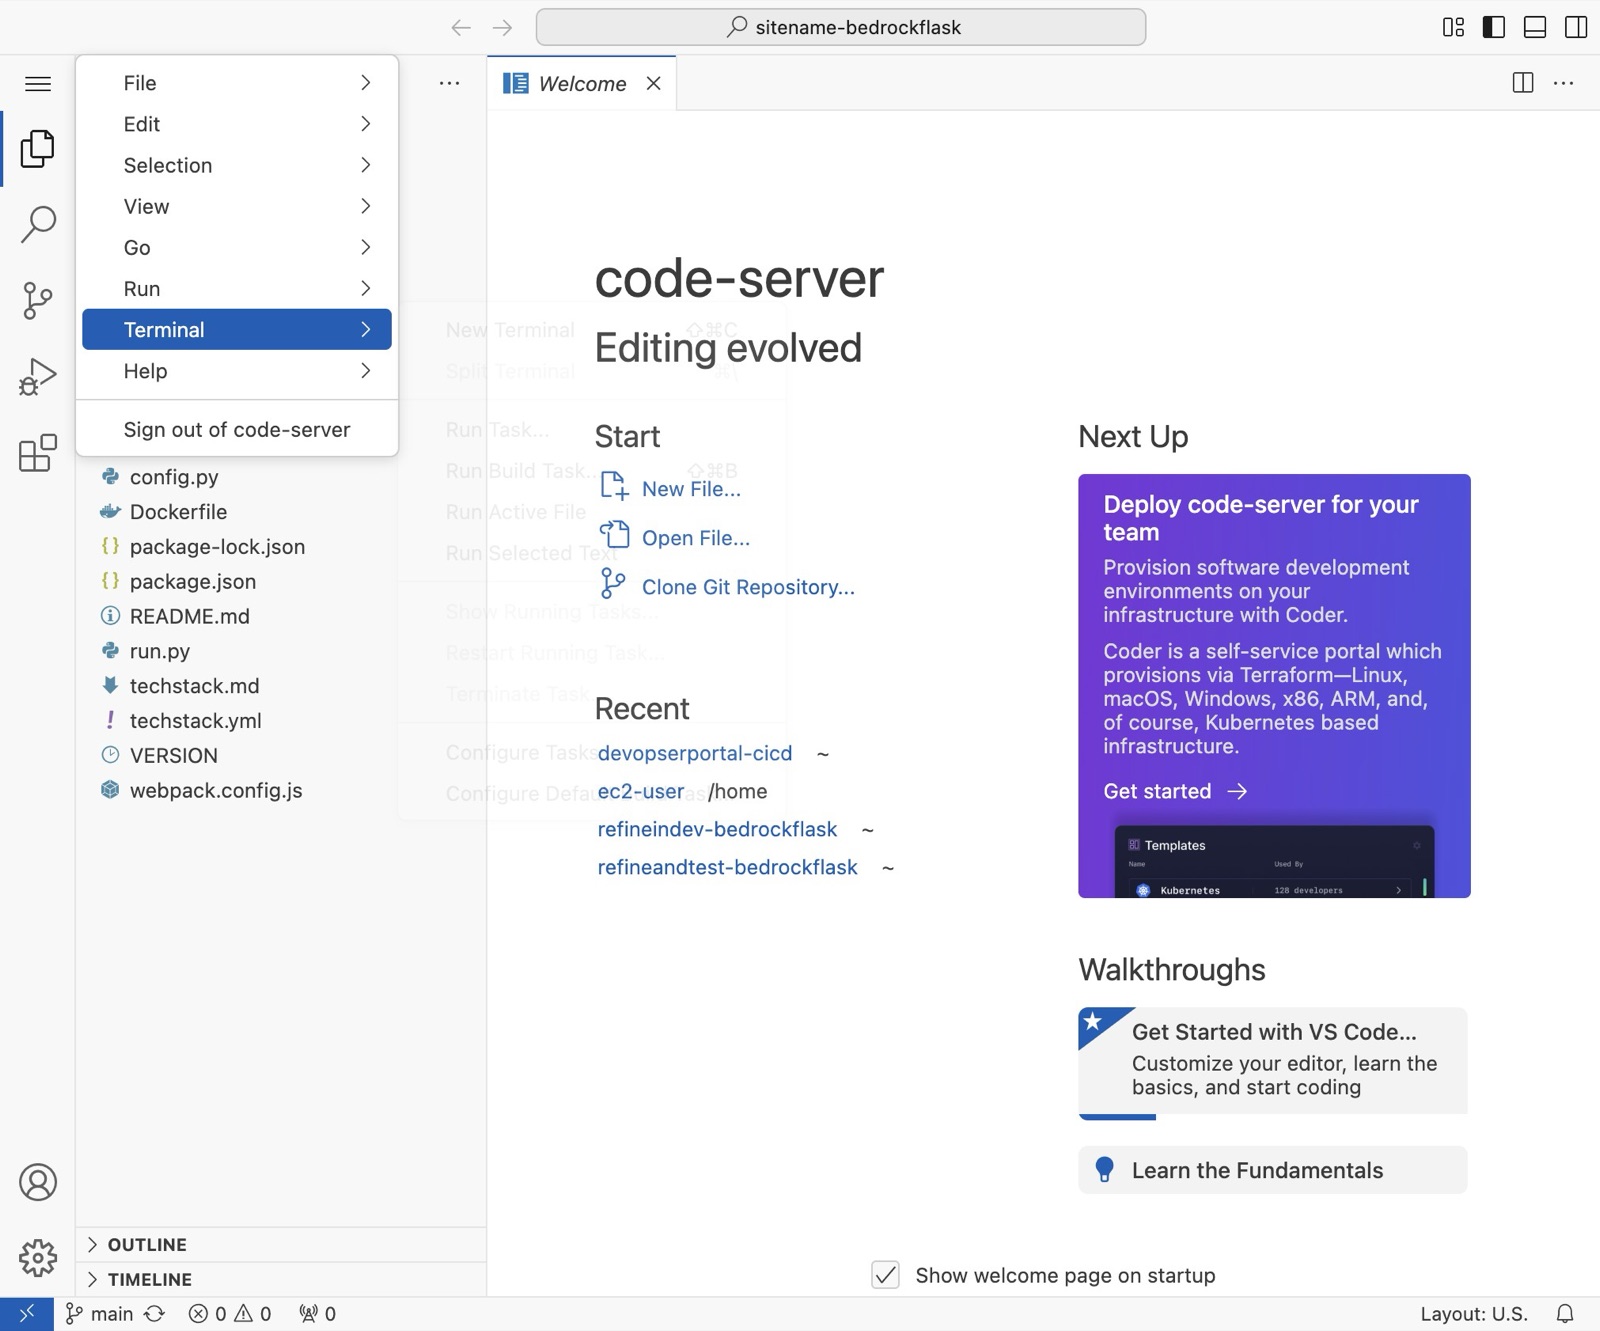Open the Terminal submenu

tap(237, 329)
